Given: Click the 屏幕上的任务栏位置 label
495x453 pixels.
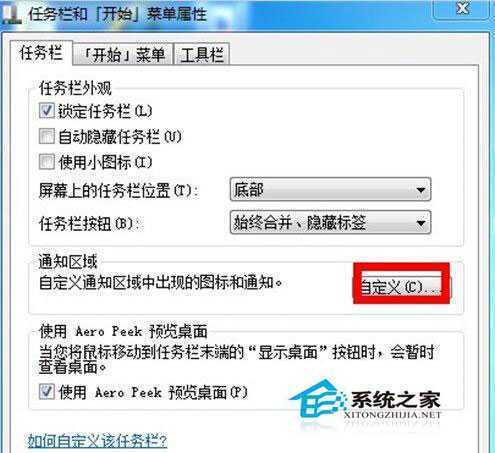Looking at the screenshot, I should (x=119, y=191).
